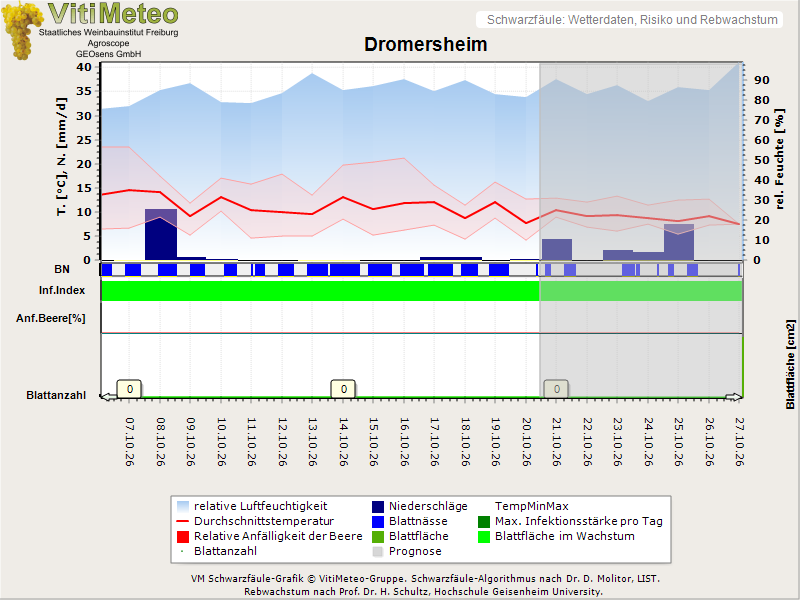Click the date label 17.10.26
800x600 pixels.
(x=434, y=442)
